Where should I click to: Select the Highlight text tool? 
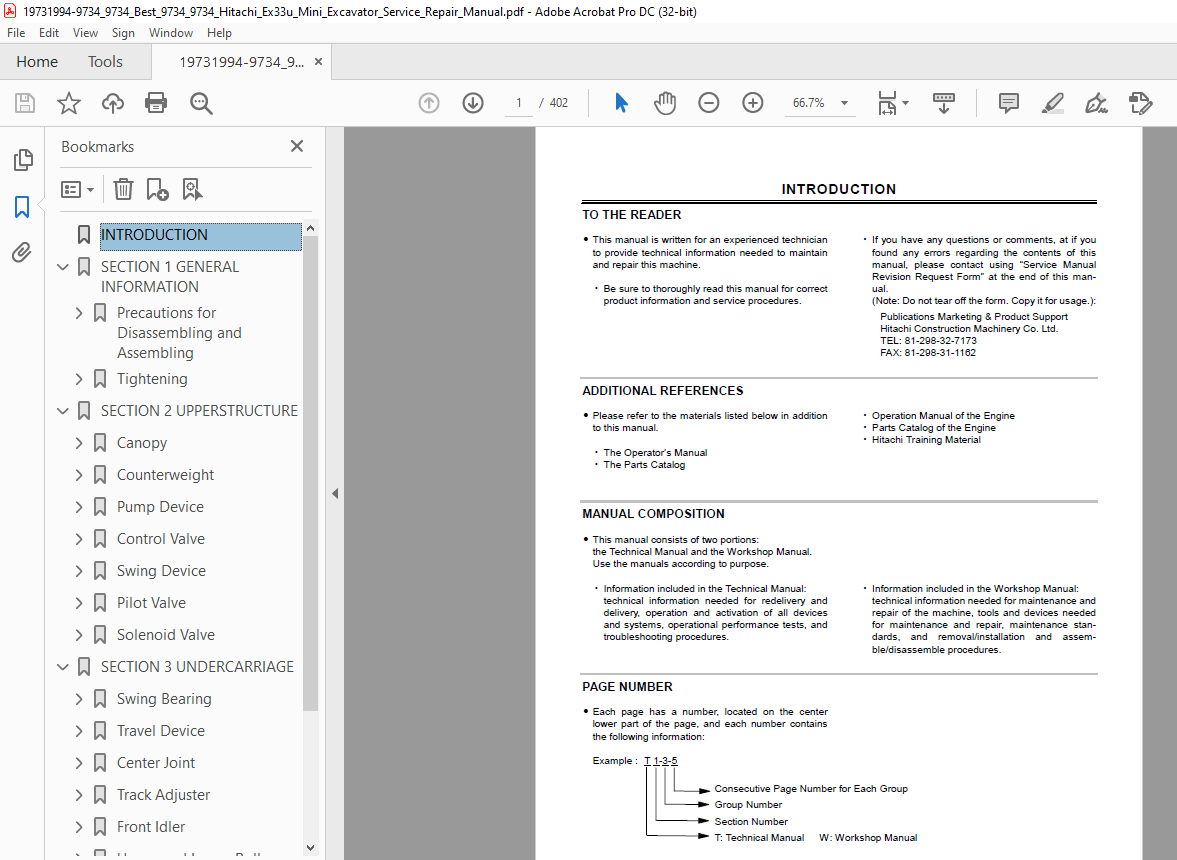pos(1052,103)
